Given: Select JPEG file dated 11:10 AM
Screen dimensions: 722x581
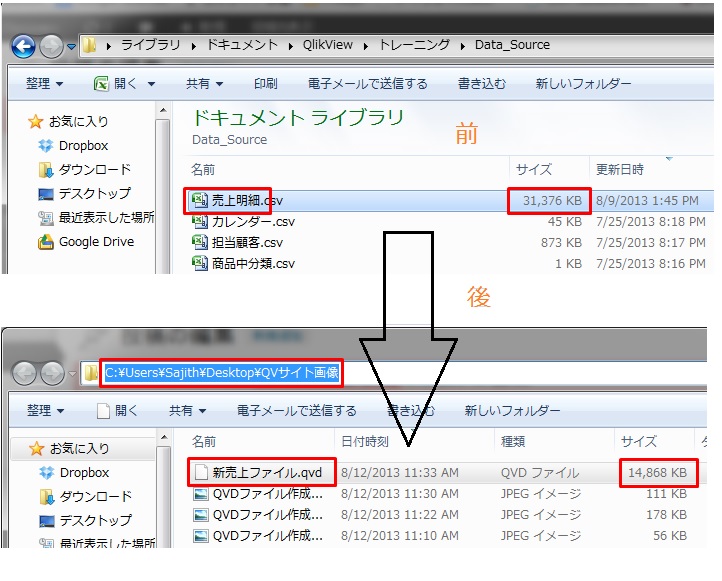Looking at the screenshot, I should pyautogui.click(x=258, y=536).
